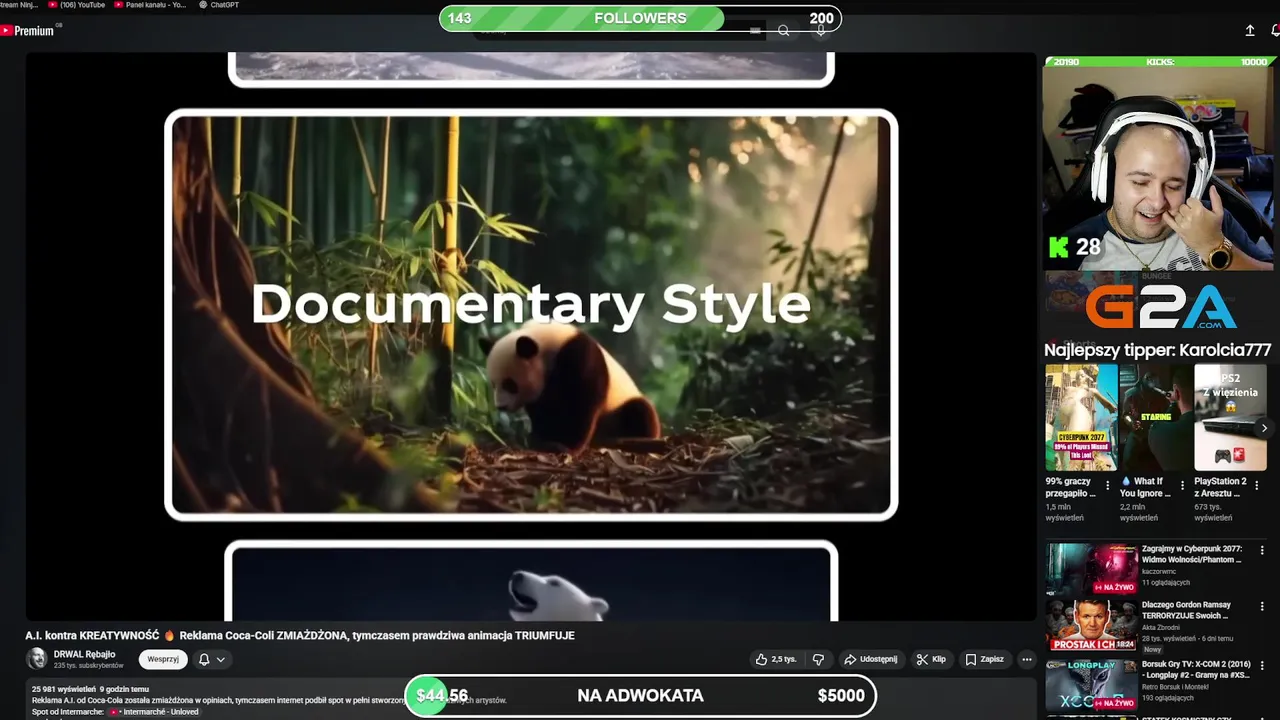This screenshot has width=1280, height=720.
Task: Click the Followers goal progress bar
Action: 640,18
